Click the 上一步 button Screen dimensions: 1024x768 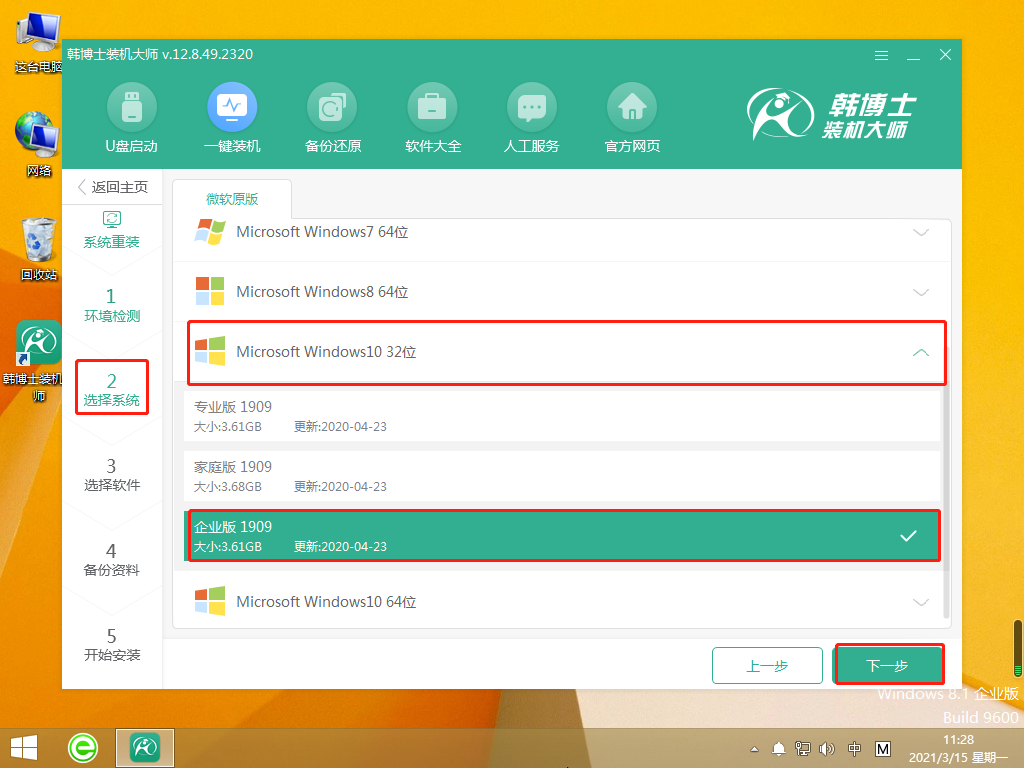coord(767,664)
